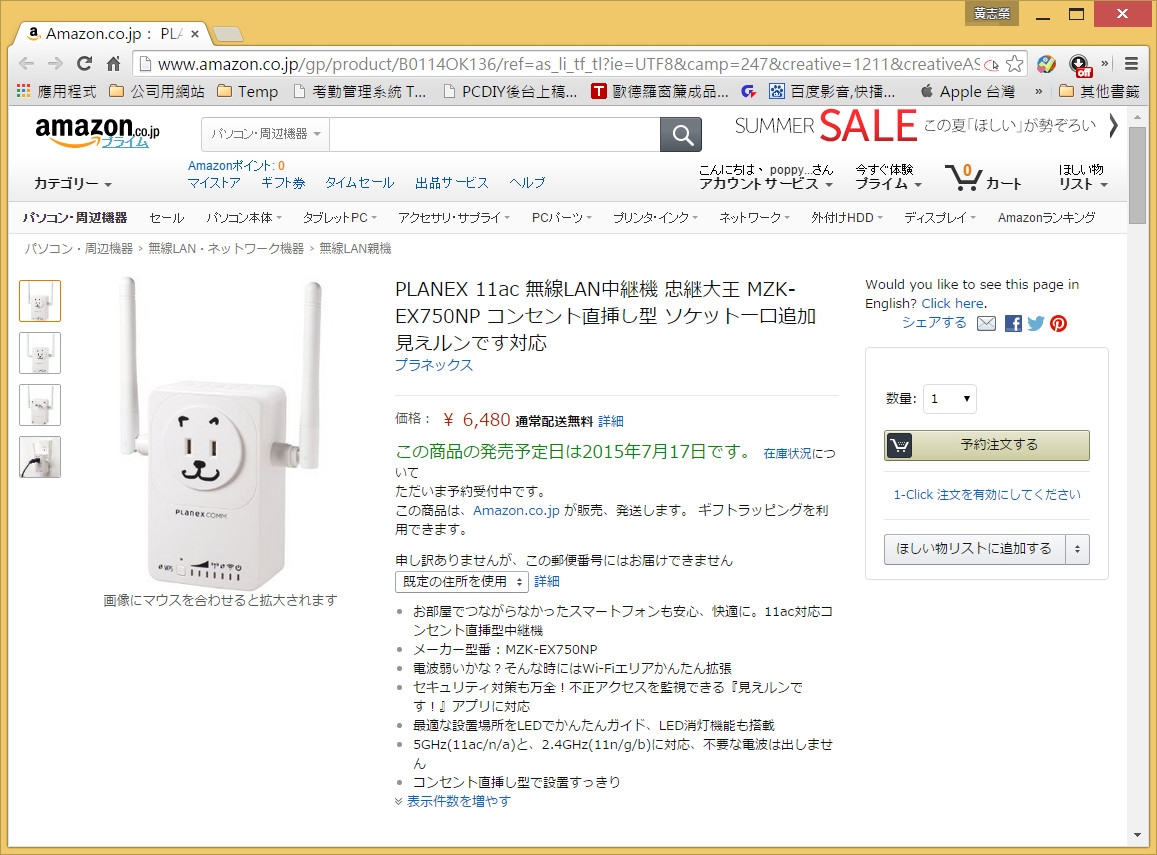Click the プラネックス brand link
The height and width of the screenshot is (855, 1157).
(434, 365)
